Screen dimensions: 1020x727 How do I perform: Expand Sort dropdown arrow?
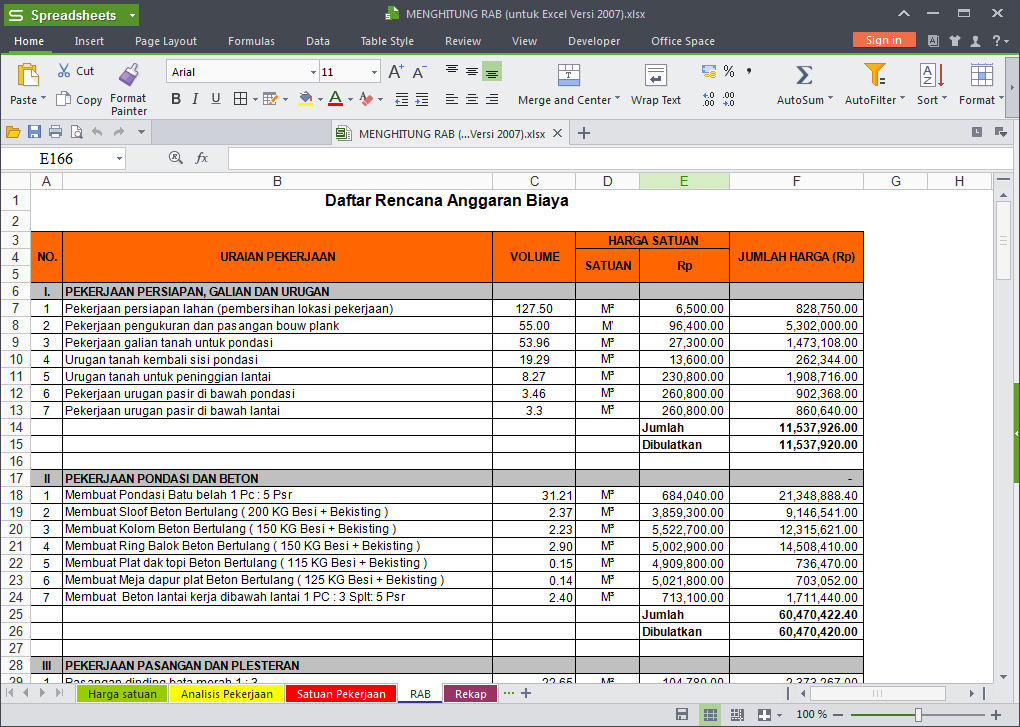[x=944, y=99]
